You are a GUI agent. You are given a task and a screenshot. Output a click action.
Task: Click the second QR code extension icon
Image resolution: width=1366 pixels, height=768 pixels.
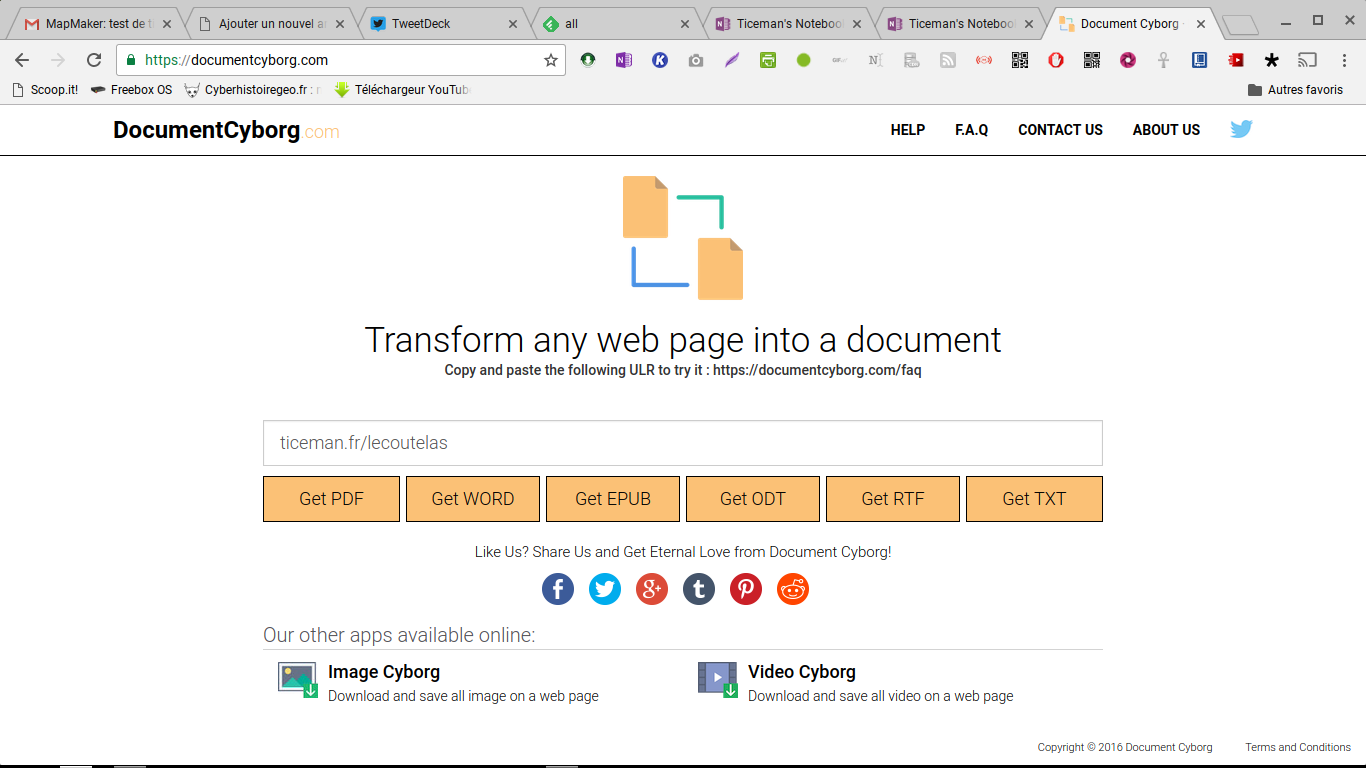point(1092,60)
